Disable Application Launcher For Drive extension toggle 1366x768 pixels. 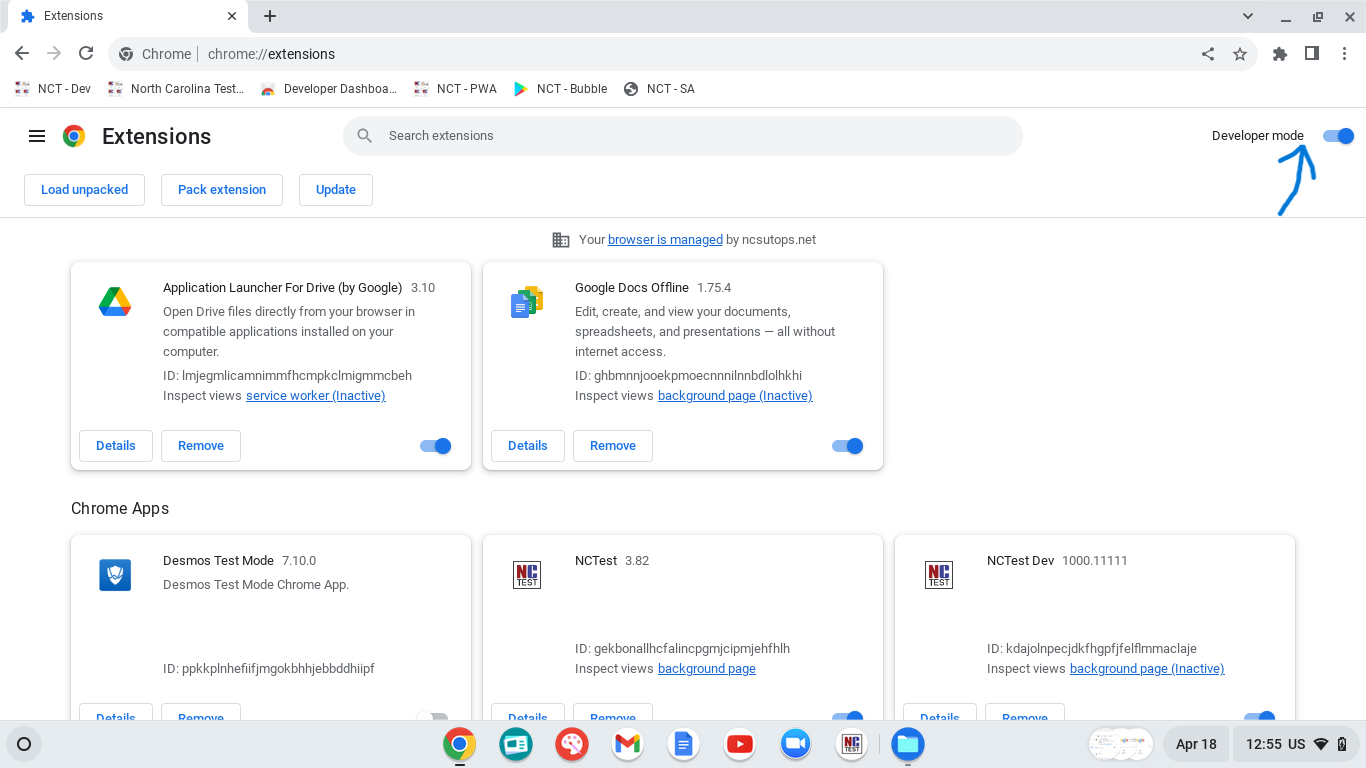[x=436, y=446]
